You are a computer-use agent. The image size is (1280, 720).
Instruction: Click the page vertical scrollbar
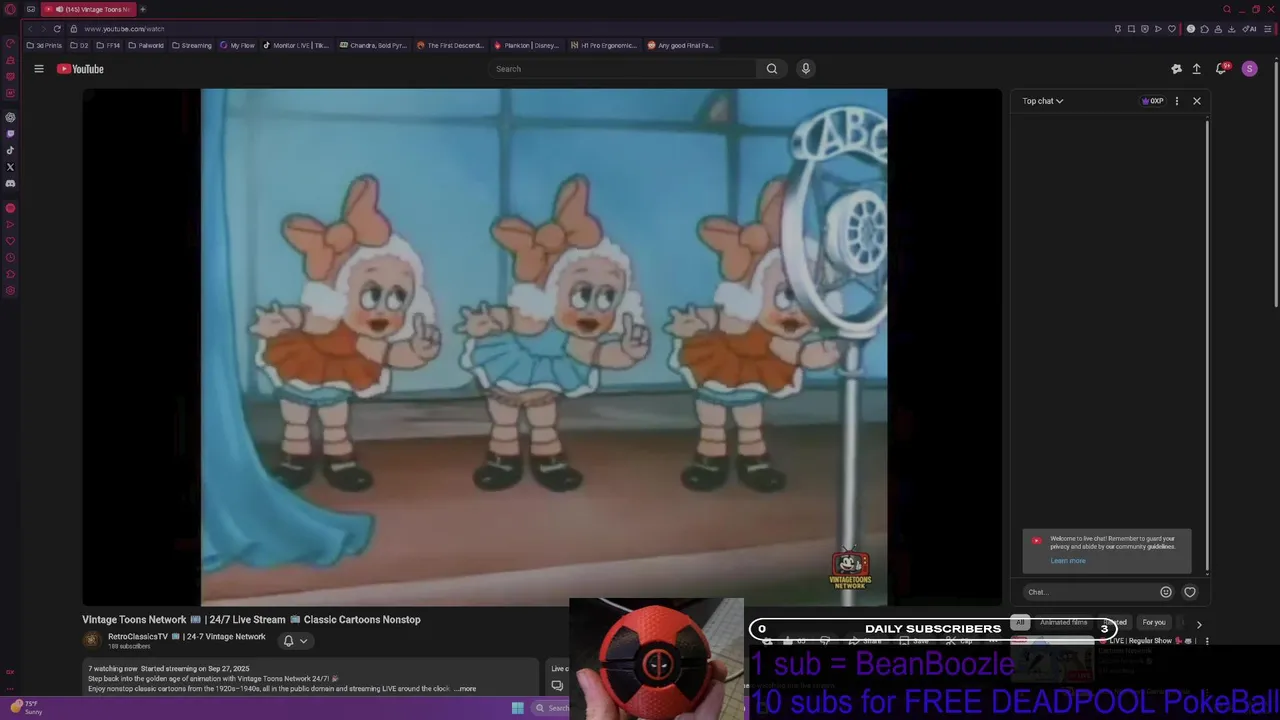(x=1276, y=185)
